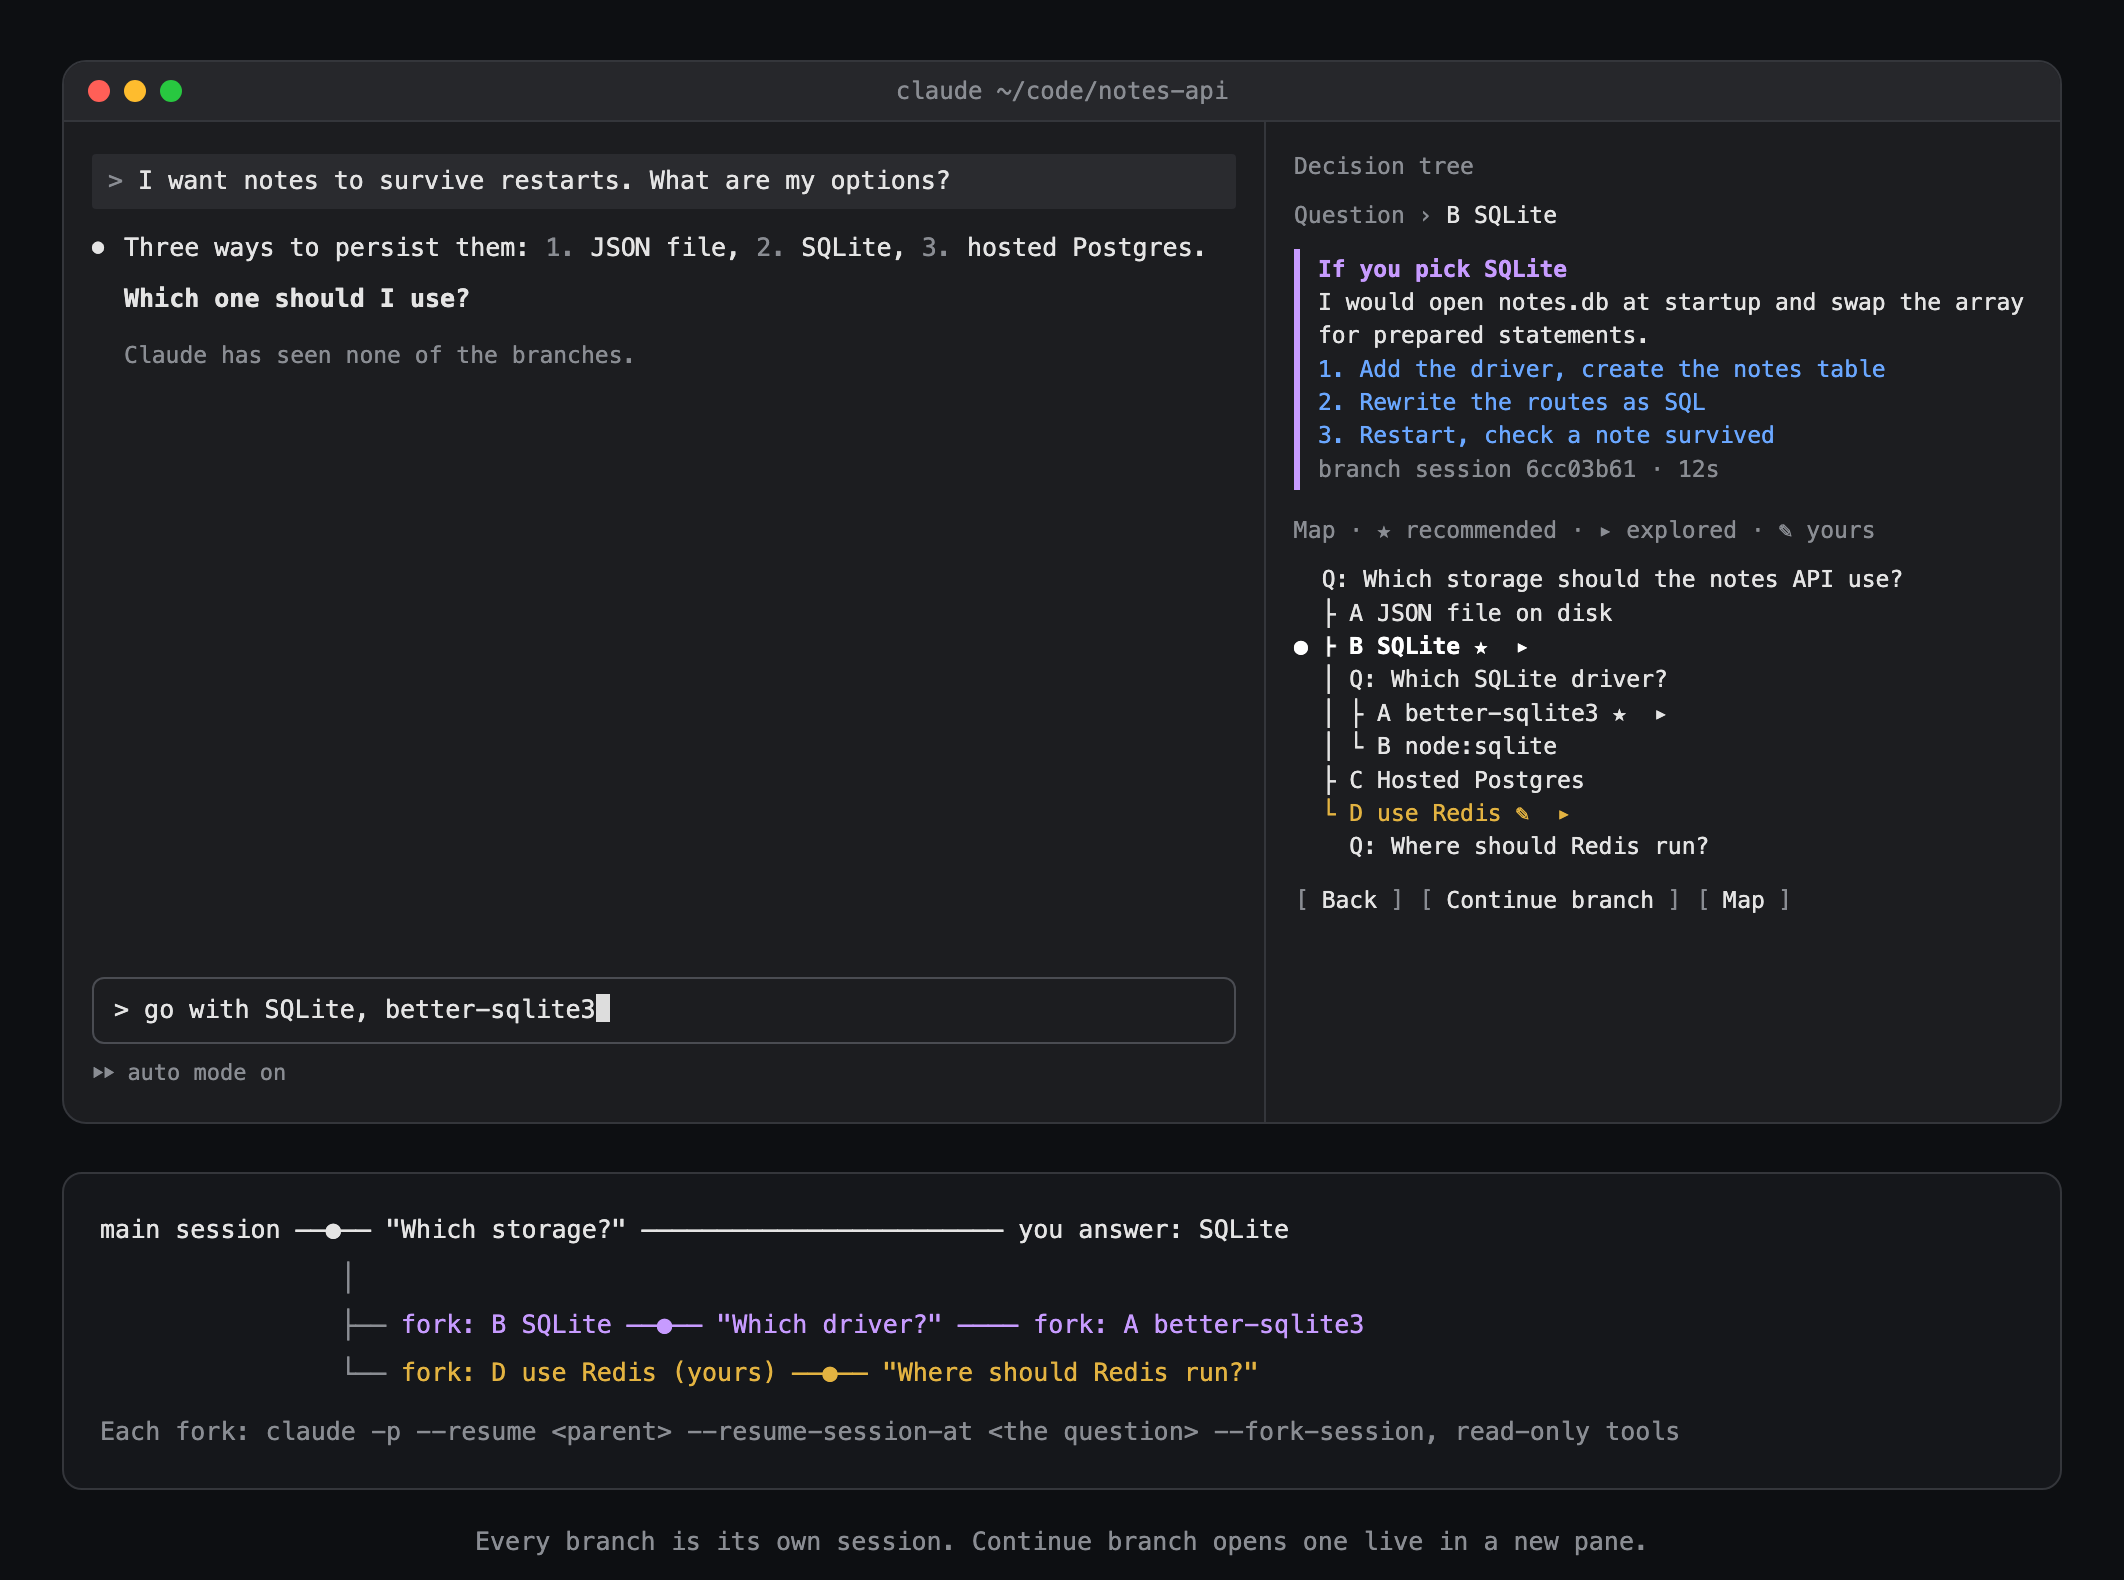Select tree row 'B SQLite'
This screenshot has height=1580, width=2124.
coord(1404,647)
